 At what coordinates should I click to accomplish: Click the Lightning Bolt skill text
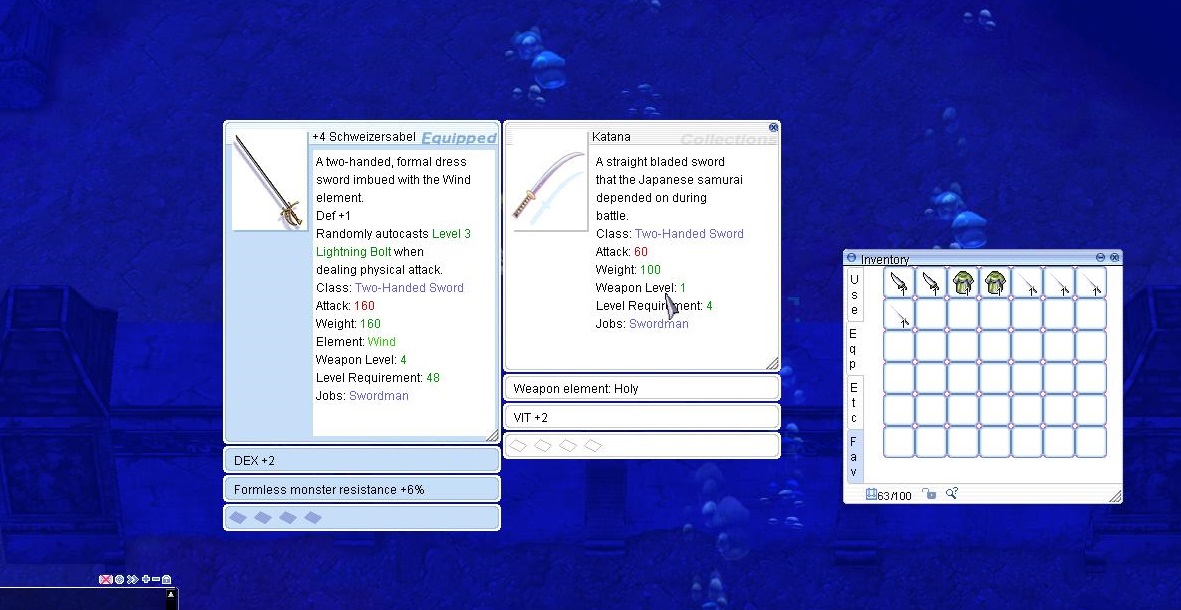pyautogui.click(x=353, y=252)
